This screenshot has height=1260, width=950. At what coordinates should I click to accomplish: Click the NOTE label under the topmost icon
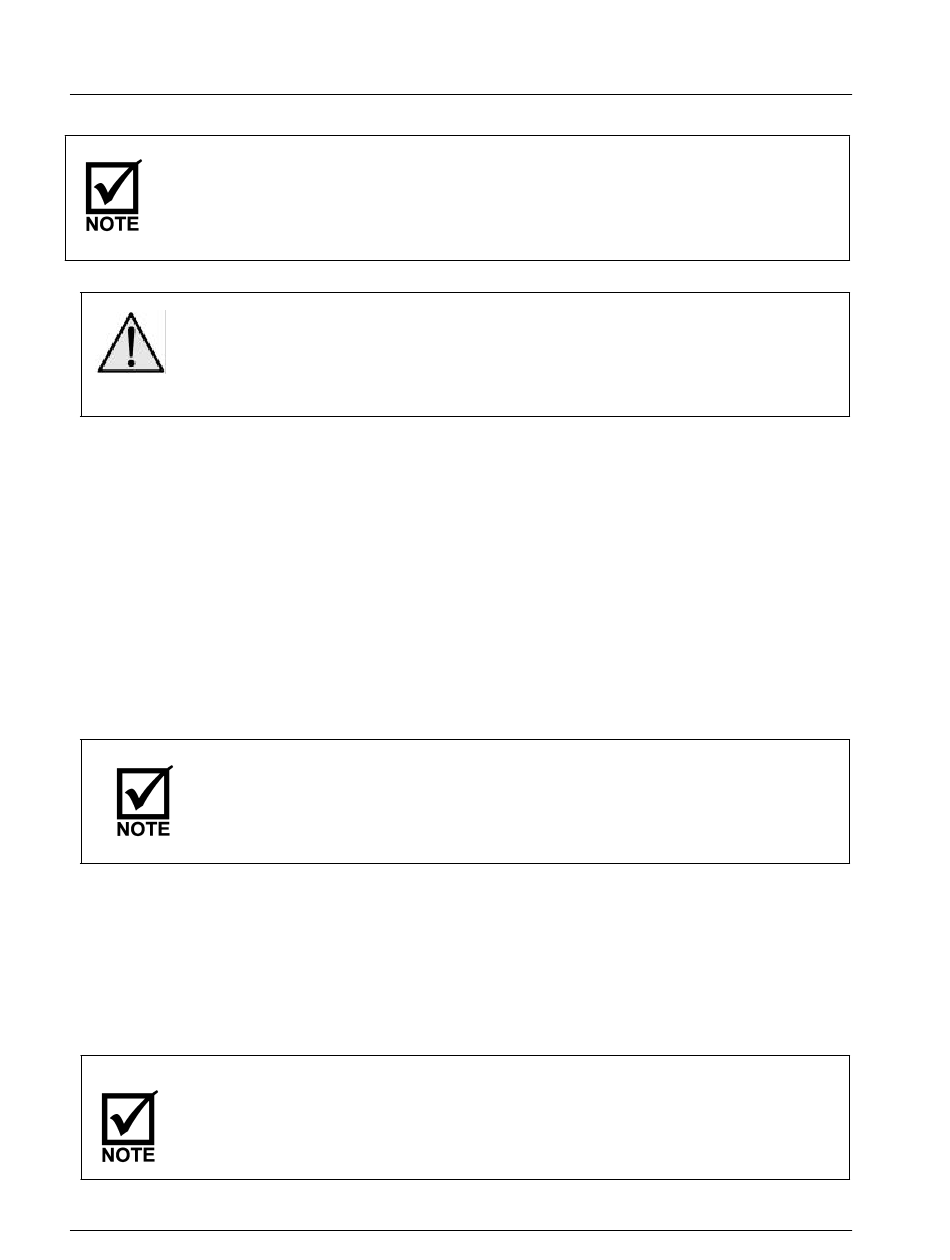click(113, 225)
